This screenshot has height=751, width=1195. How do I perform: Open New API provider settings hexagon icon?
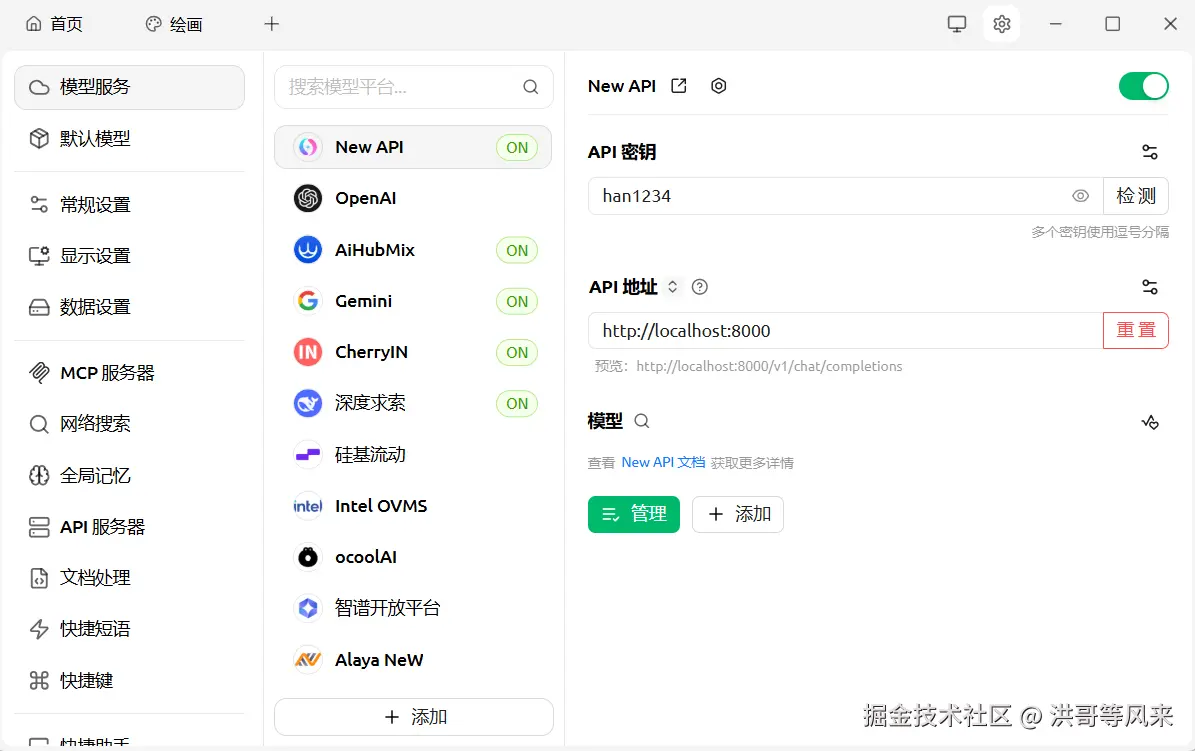pyautogui.click(x=719, y=86)
